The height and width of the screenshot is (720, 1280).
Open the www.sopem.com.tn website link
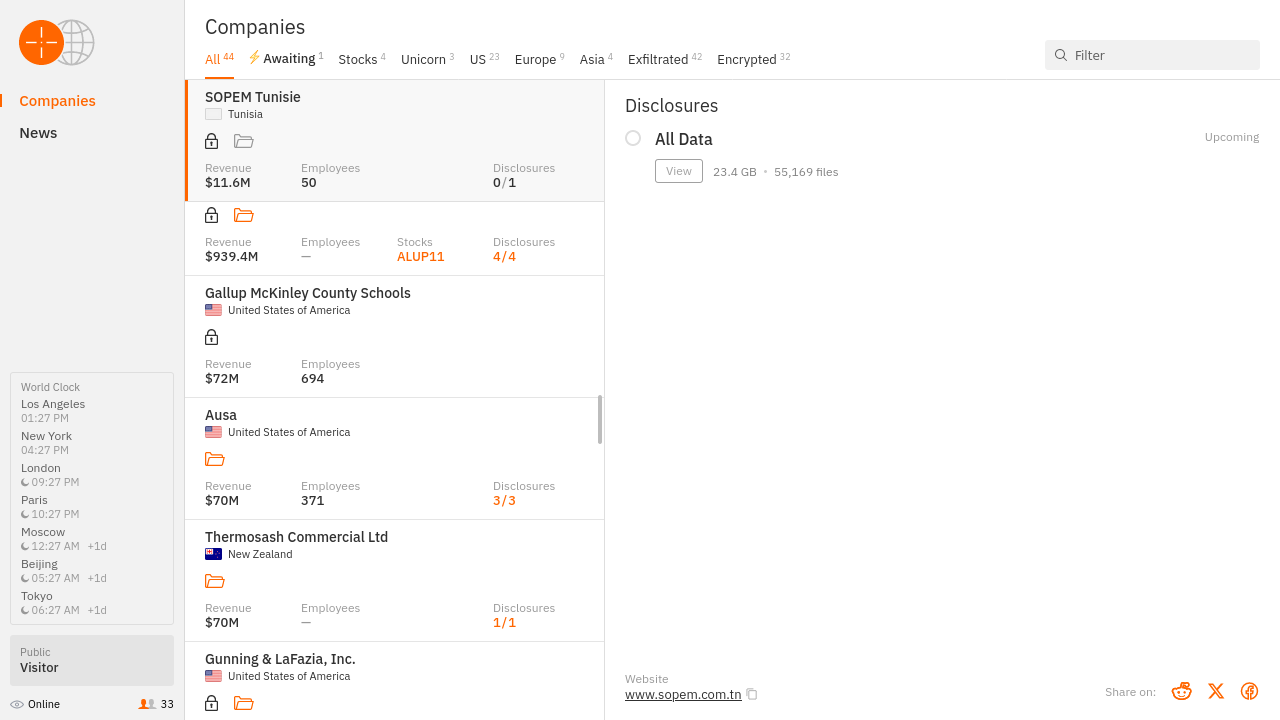683,695
